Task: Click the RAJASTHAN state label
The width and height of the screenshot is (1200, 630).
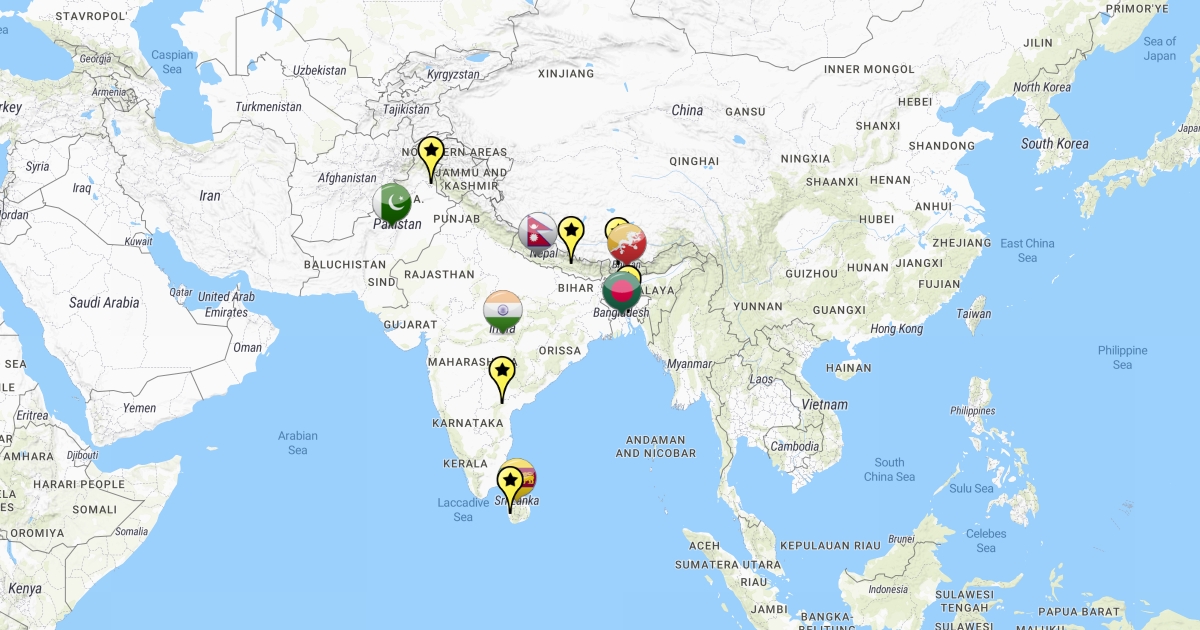Action: 439,273
